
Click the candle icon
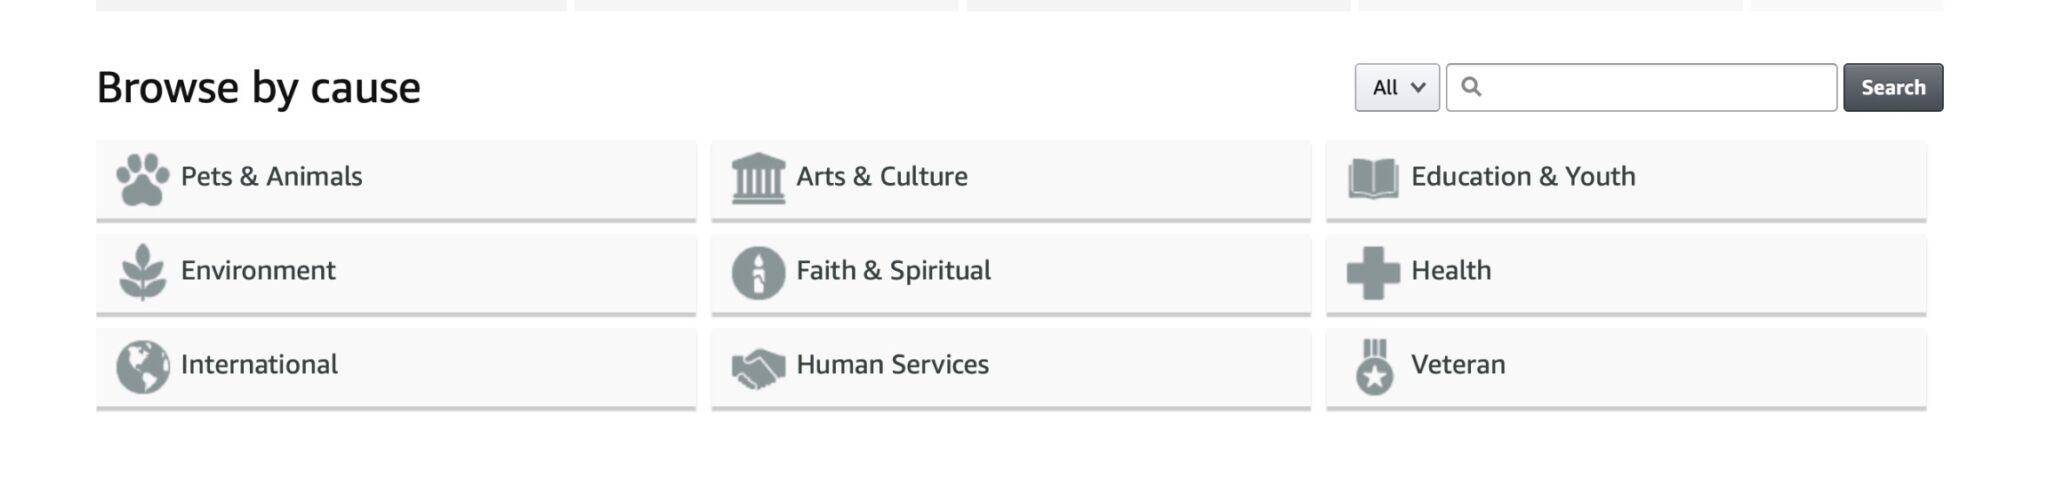click(758, 273)
